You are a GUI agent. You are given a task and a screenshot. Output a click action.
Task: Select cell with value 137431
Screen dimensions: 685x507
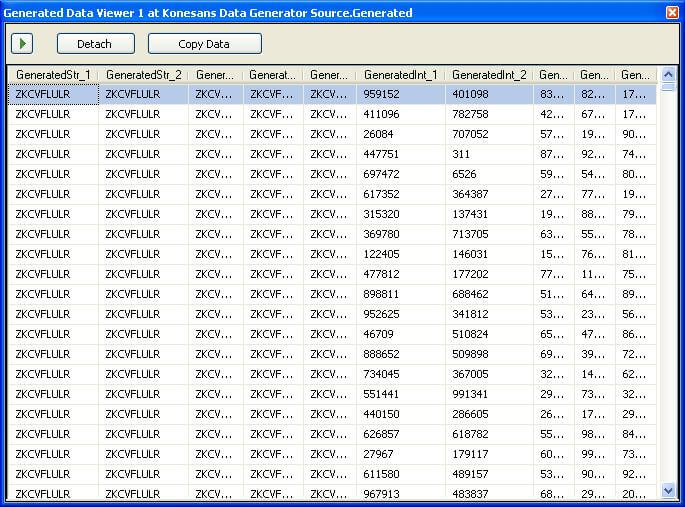tap(489, 214)
